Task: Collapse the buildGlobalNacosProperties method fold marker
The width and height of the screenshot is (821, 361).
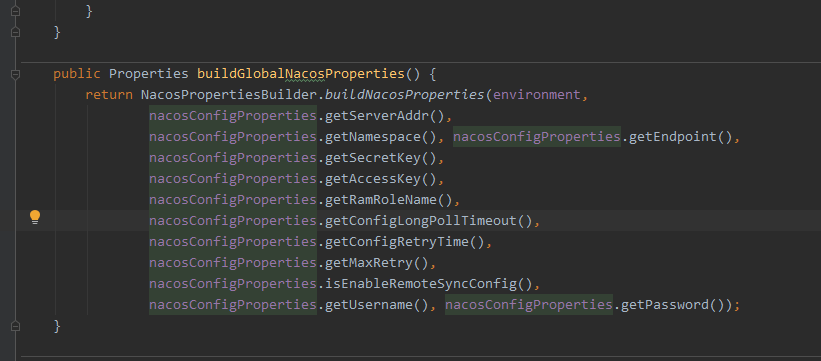Action: 15,74
